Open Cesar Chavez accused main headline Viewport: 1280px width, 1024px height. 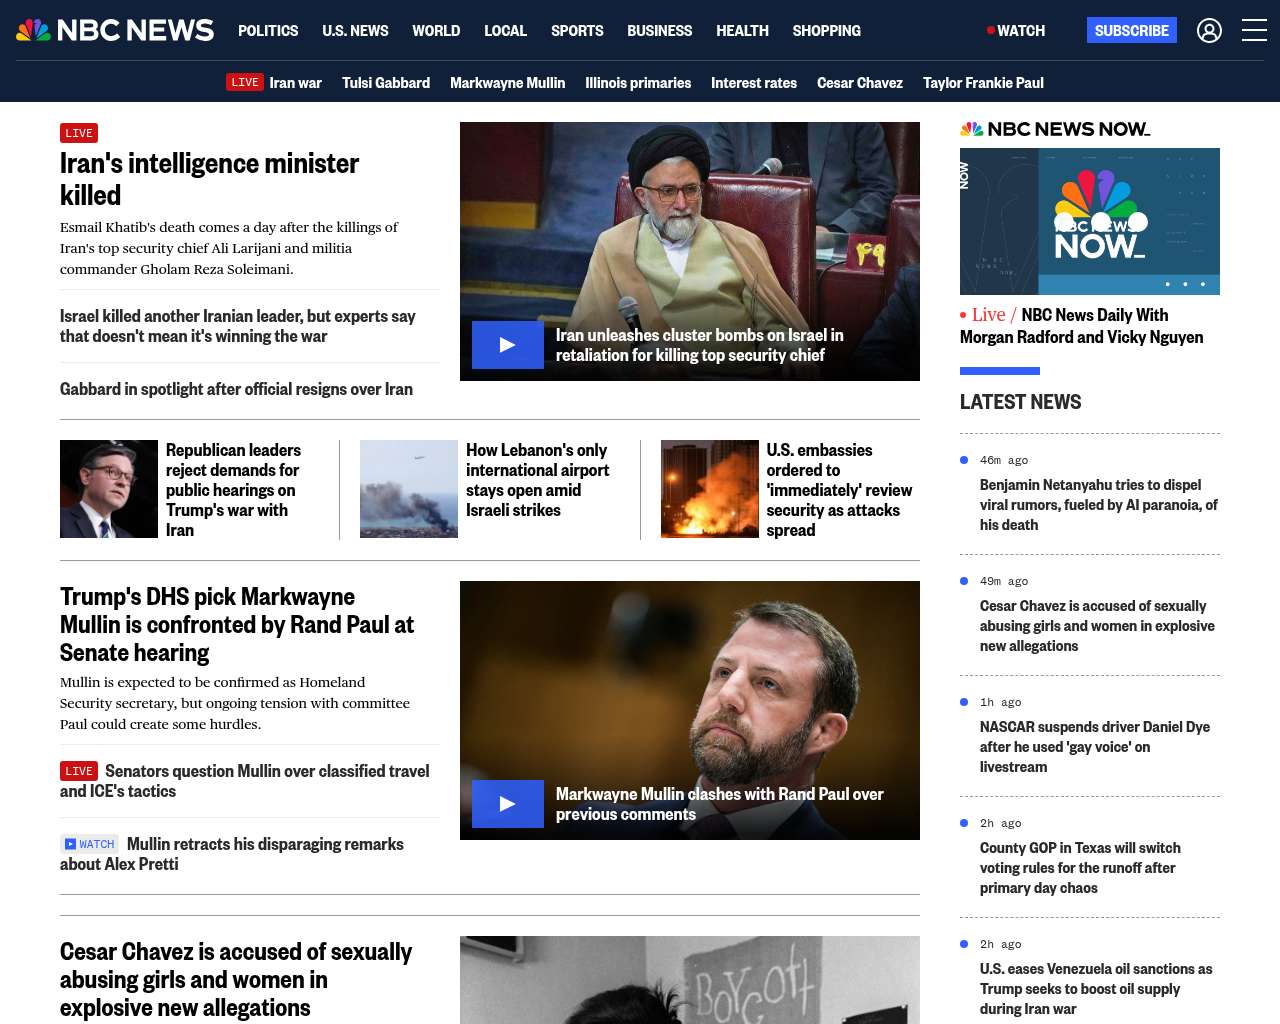(236, 979)
